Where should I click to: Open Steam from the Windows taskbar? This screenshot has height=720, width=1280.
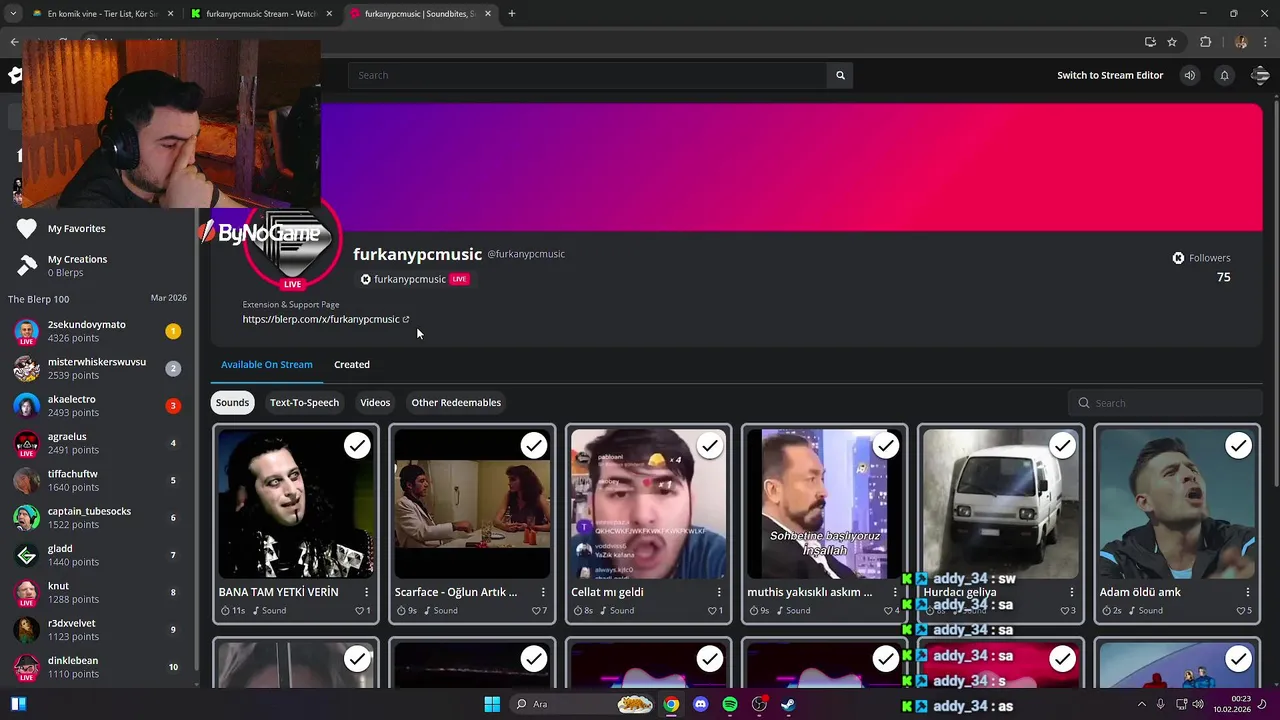(789, 704)
